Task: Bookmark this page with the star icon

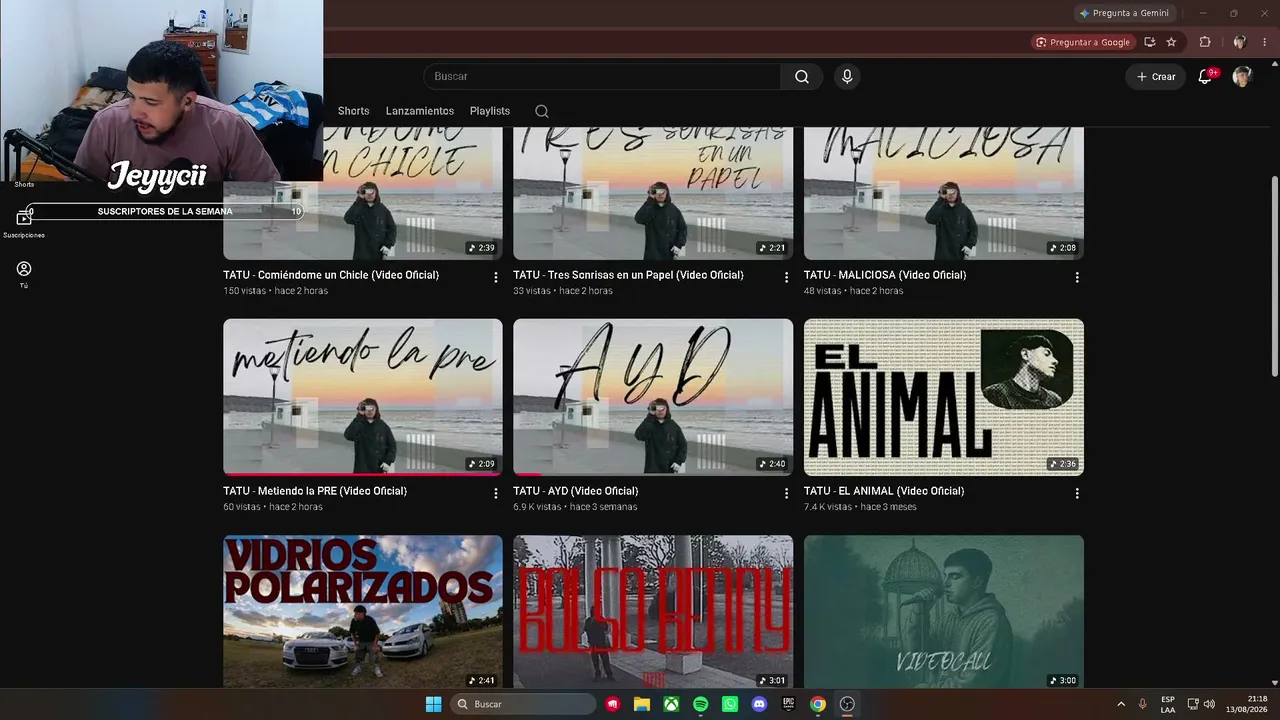Action: pyautogui.click(x=1171, y=42)
